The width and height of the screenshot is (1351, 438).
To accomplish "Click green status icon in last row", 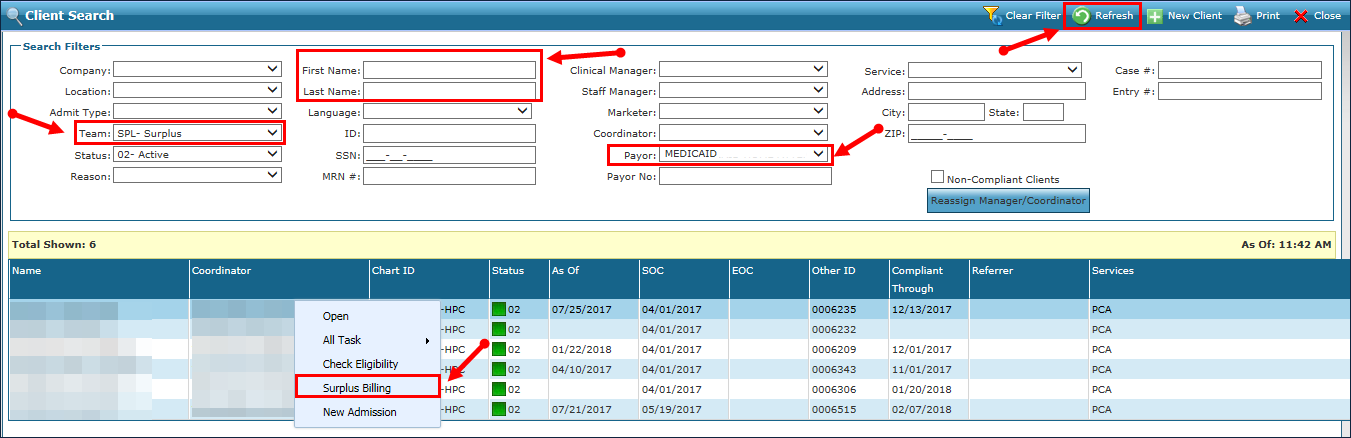I will click(x=499, y=410).
